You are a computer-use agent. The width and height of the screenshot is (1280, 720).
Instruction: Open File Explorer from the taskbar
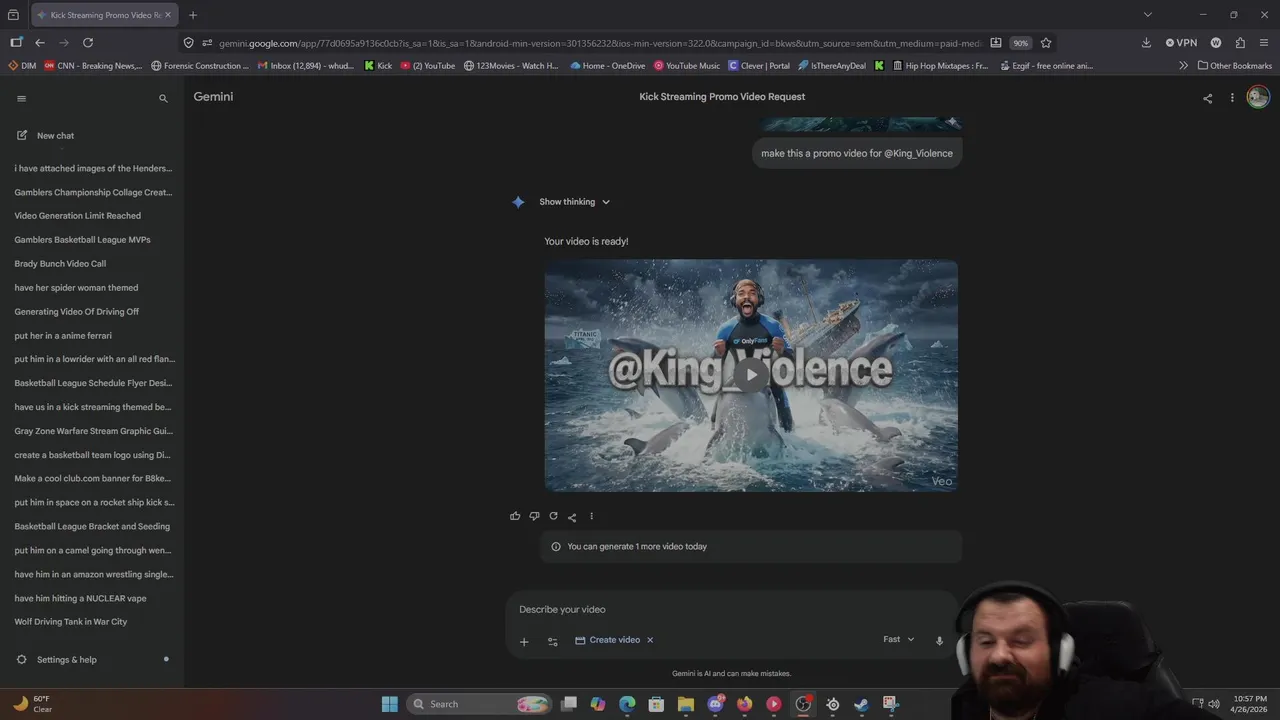(x=686, y=704)
